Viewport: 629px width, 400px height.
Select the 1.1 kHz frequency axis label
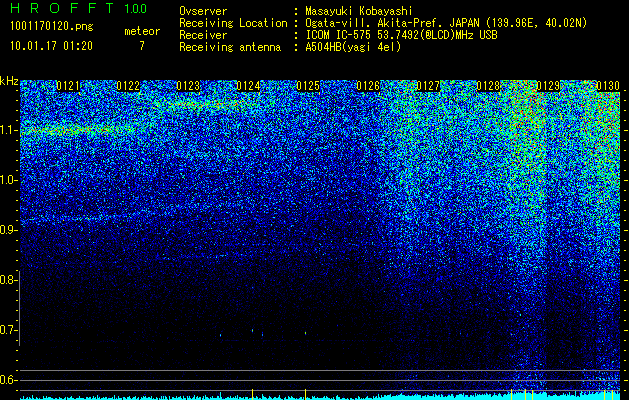click(7, 130)
